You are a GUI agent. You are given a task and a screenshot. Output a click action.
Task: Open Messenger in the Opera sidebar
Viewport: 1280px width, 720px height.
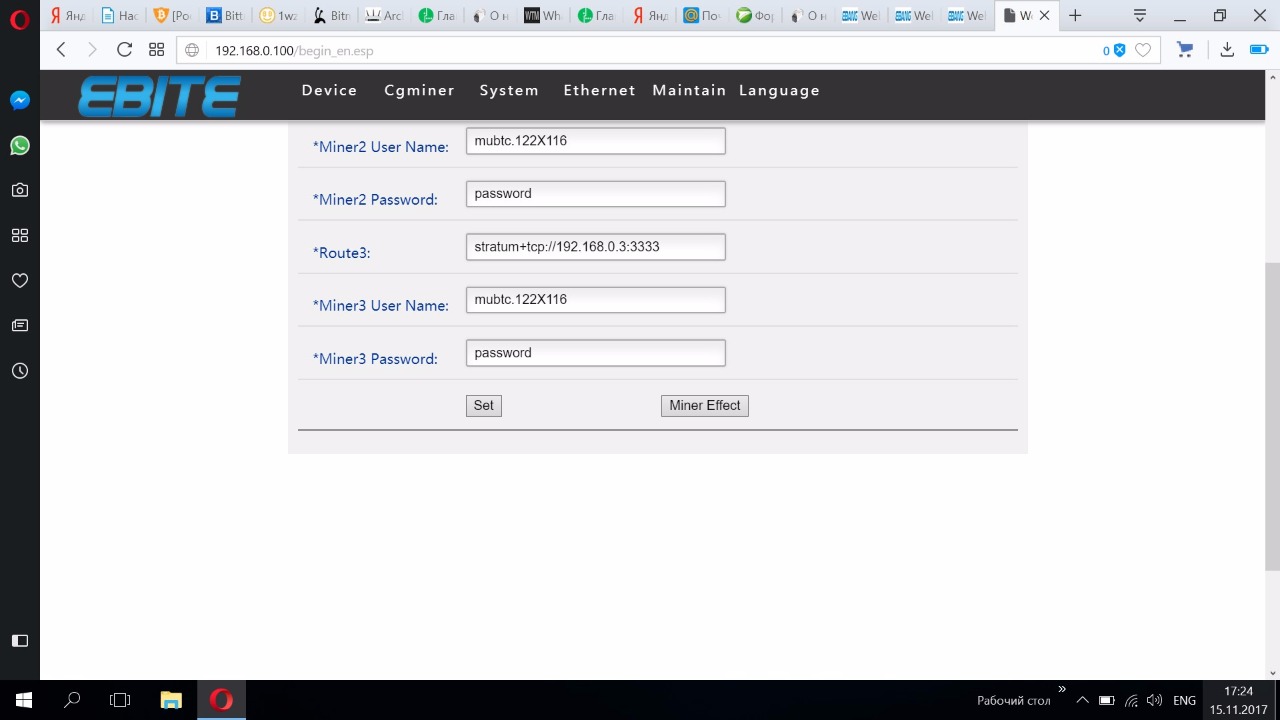click(x=20, y=100)
